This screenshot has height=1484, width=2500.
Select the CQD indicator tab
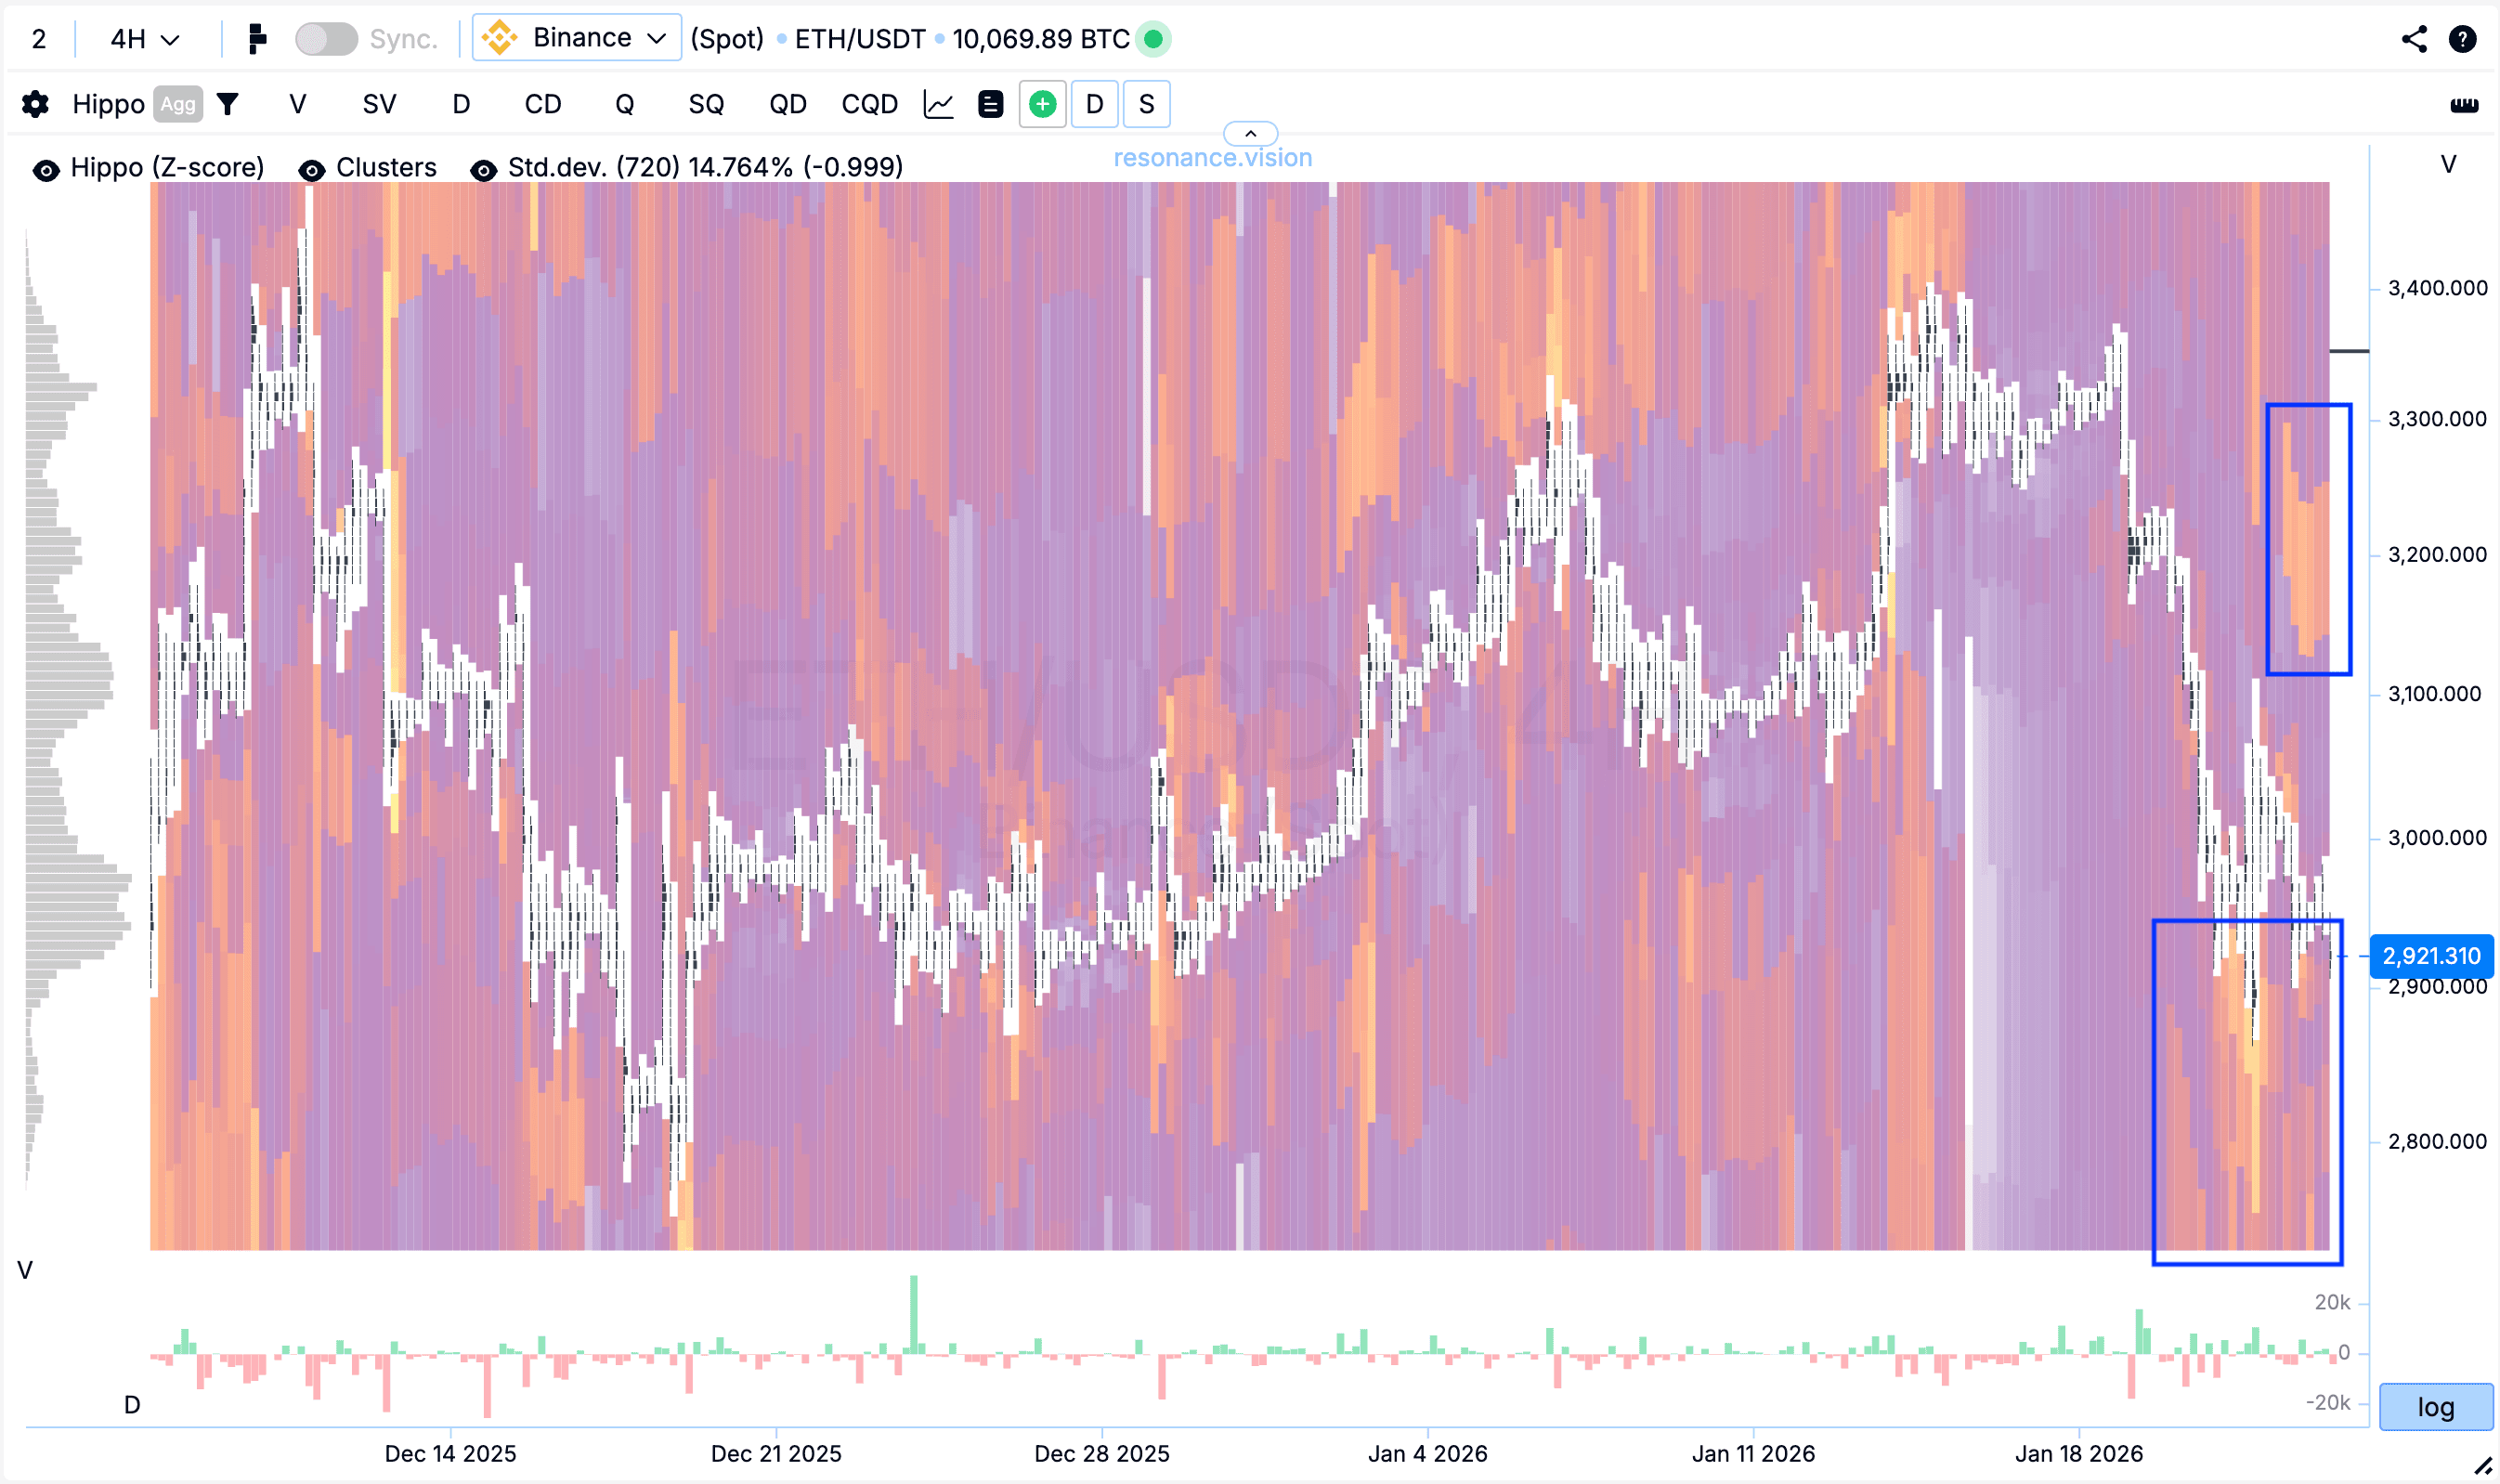pos(869,104)
